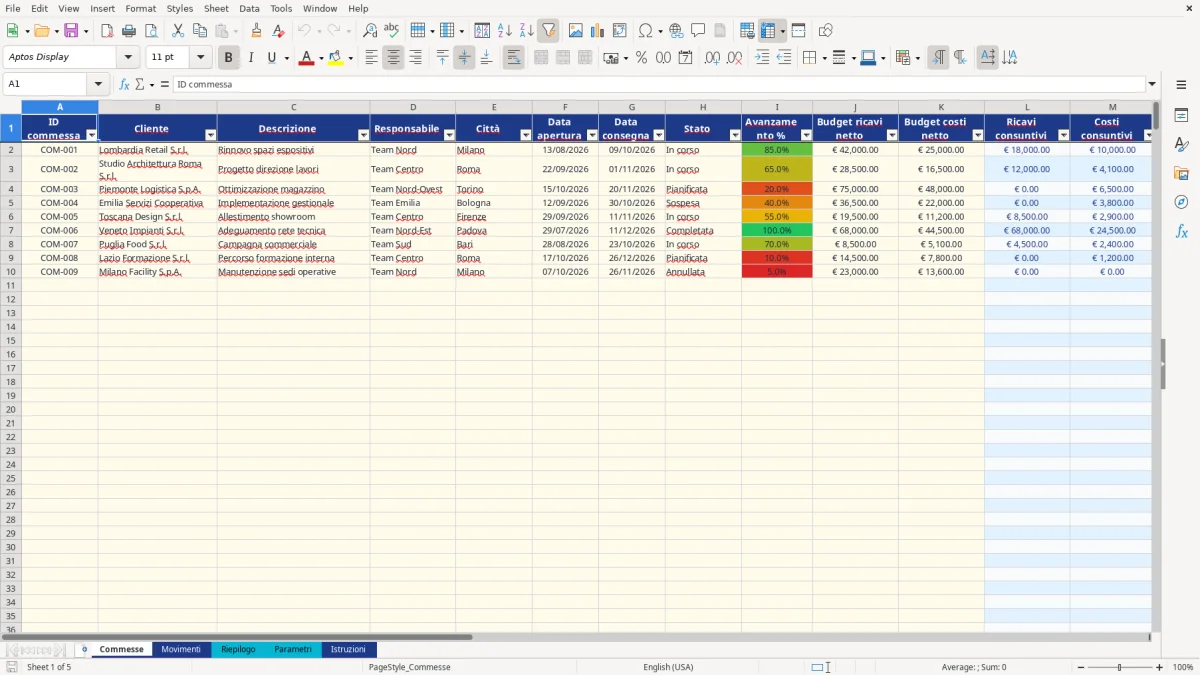Click English (USA) in the status bar
This screenshot has width=1200, height=675.
click(668, 667)
